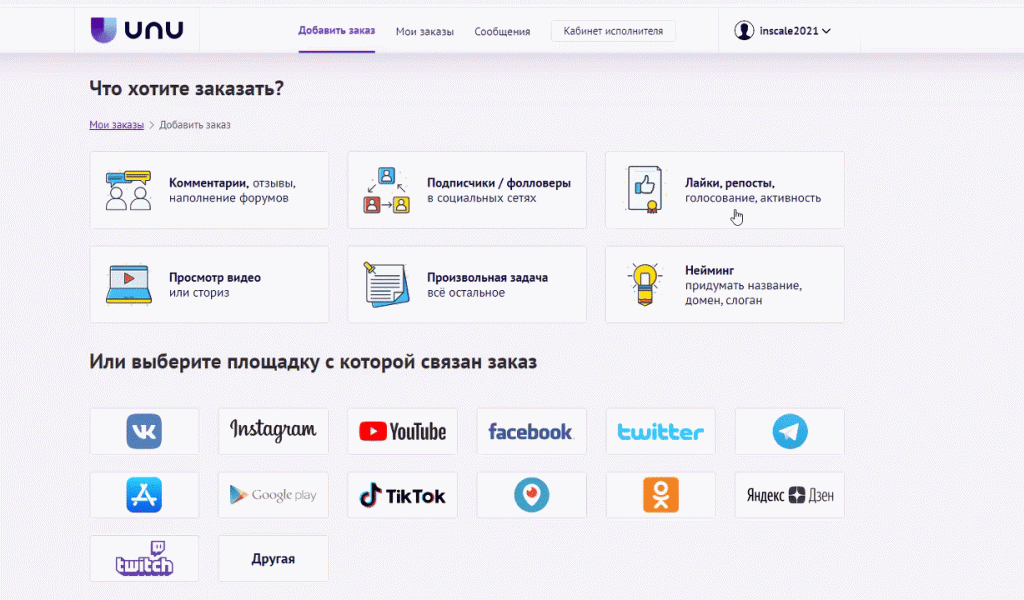1024x600 pixels.
Task: Choose the TikTok platform tile
Action: (x=402, y=495)
